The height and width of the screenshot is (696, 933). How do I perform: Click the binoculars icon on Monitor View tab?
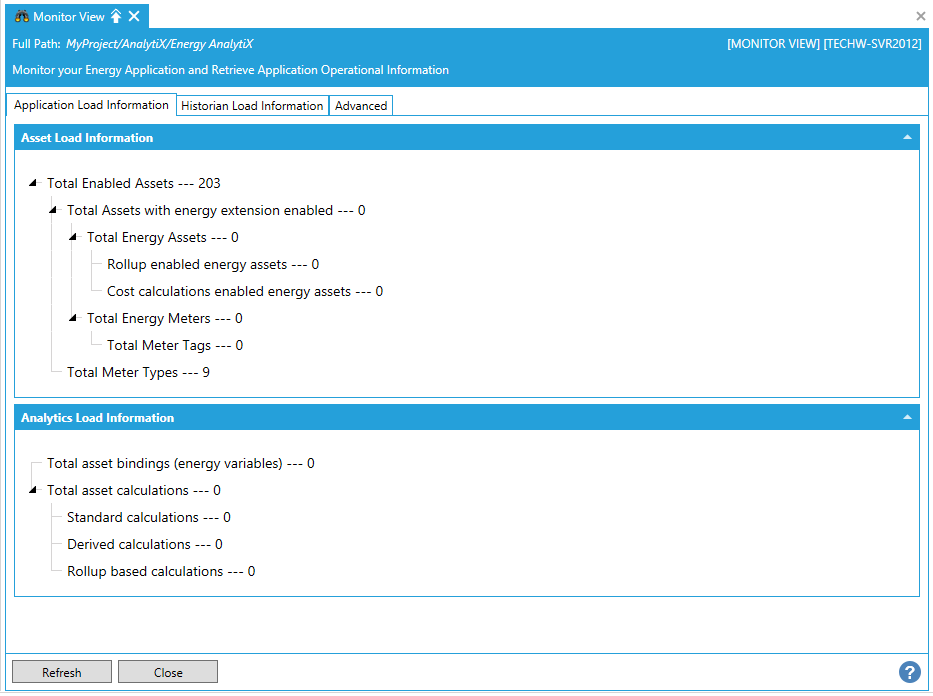coord(21,16)
